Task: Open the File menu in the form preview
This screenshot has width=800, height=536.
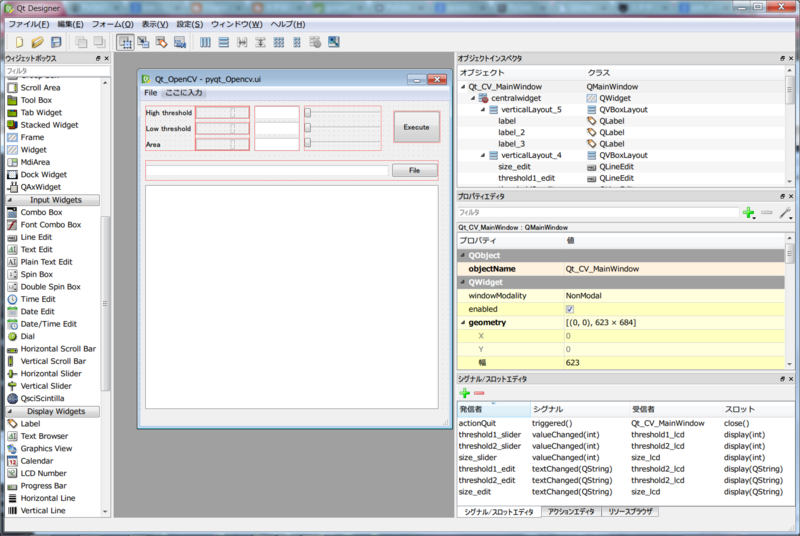Action: coord(151,93)
